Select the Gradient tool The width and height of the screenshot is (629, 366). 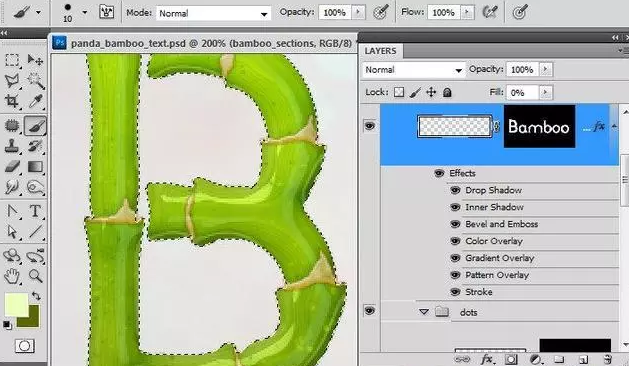35,167
